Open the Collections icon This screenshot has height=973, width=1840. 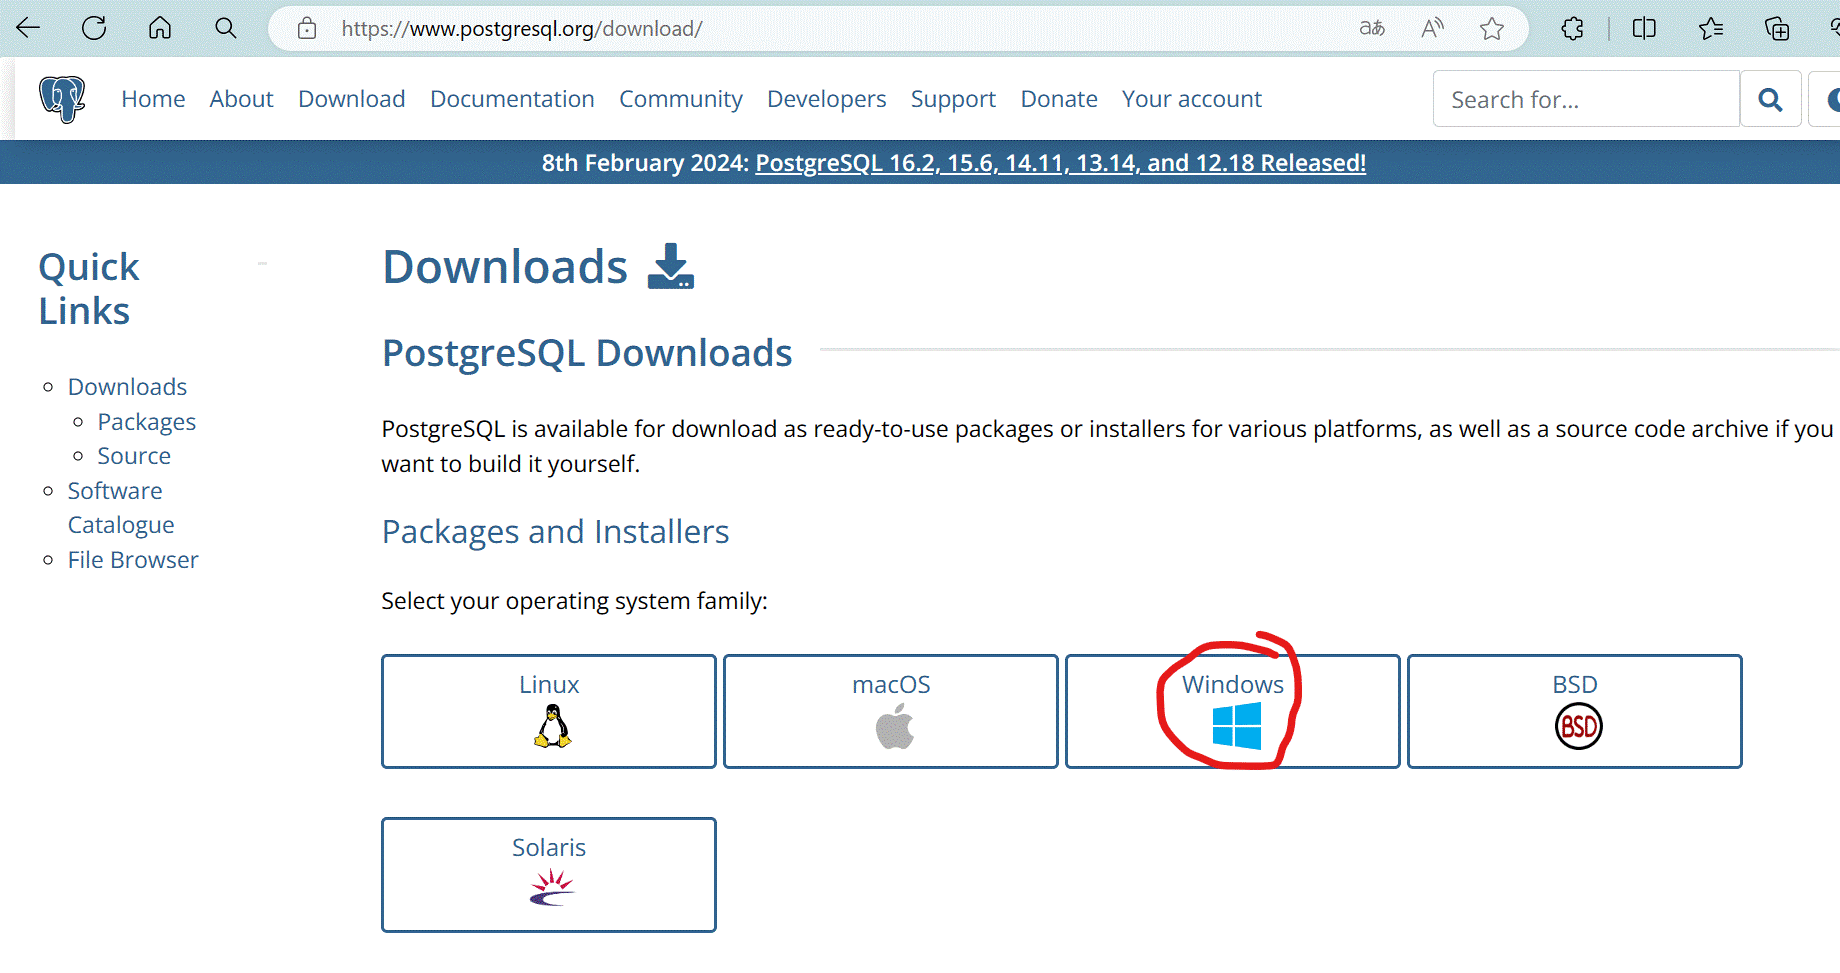click(1777, 28)
